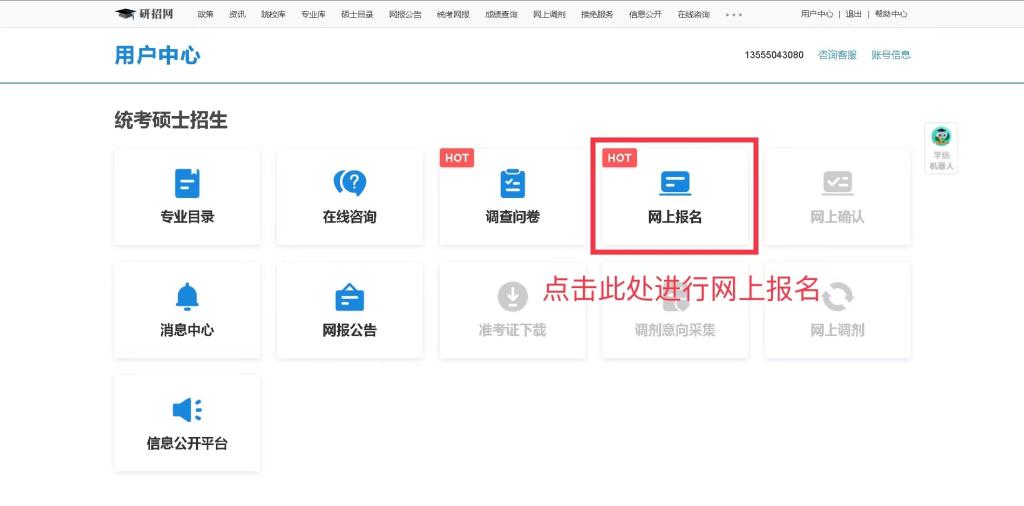Expand the more menu ellipsis in navbar
The height and width of the screenshot is (506, 1024).
point(734,15)
